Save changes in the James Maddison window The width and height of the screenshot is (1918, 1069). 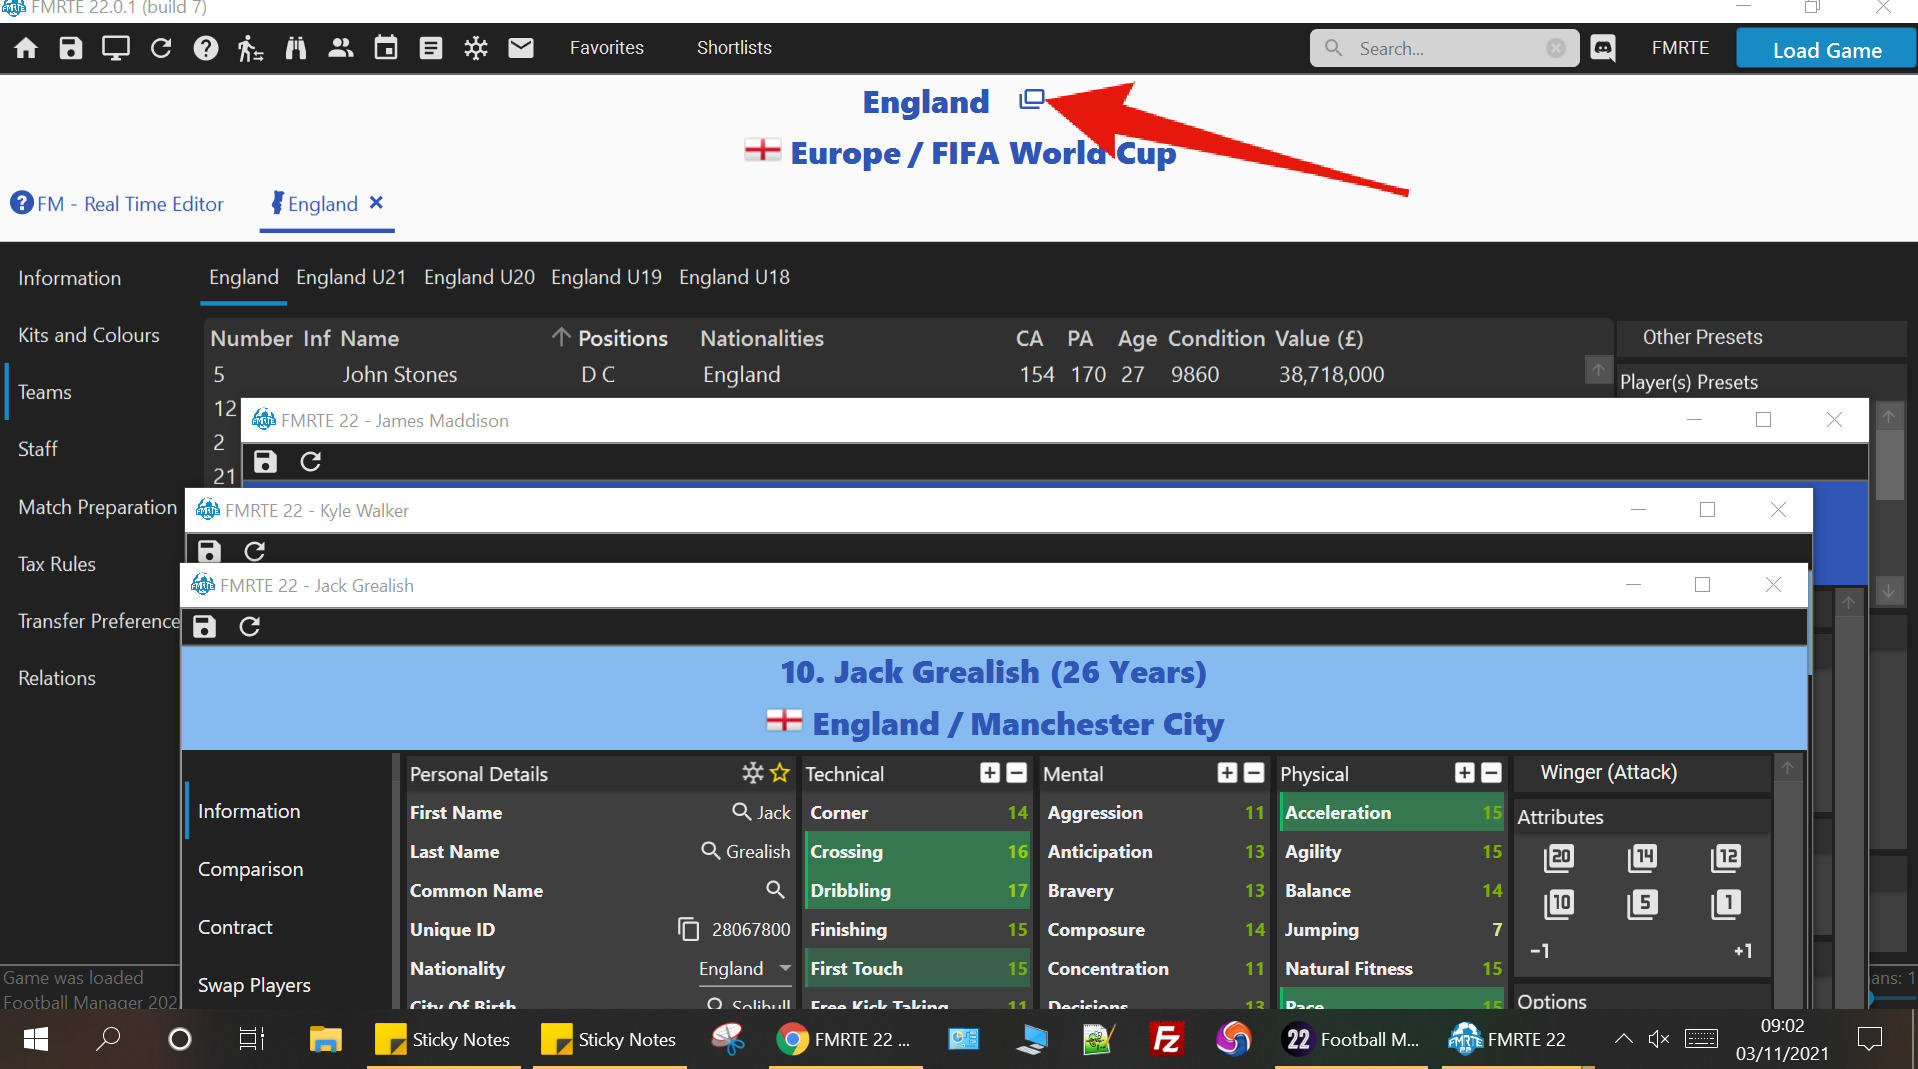coord(265,461)
